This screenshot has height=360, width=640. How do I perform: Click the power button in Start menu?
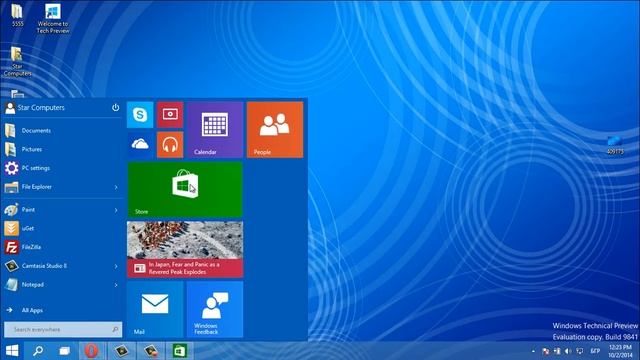pos(116,107)
